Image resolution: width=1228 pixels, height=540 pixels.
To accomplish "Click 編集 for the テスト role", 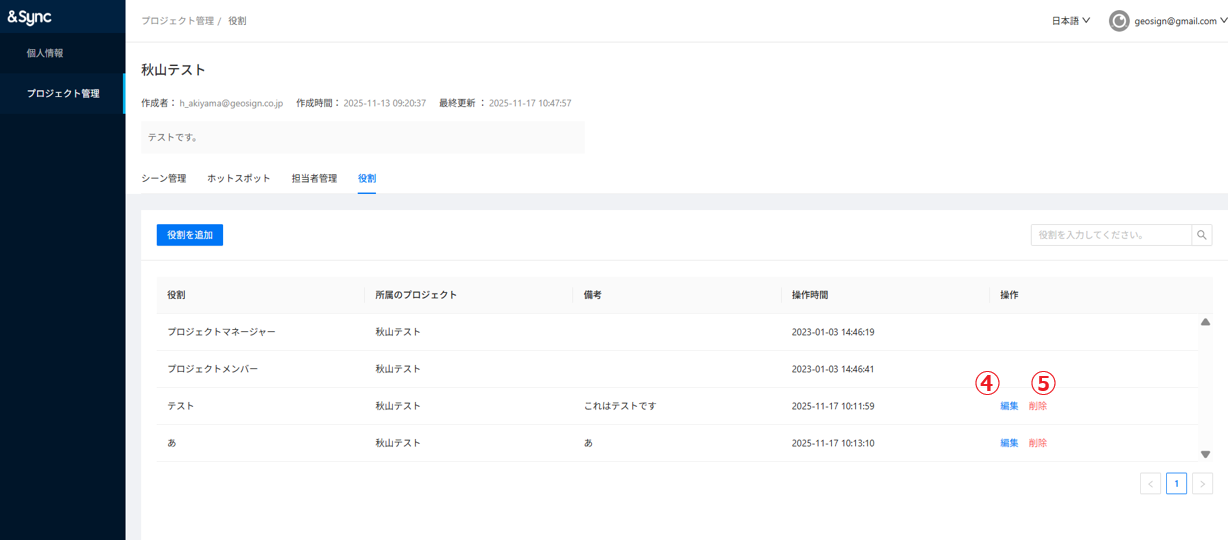I will click(x=1009, y=406).
